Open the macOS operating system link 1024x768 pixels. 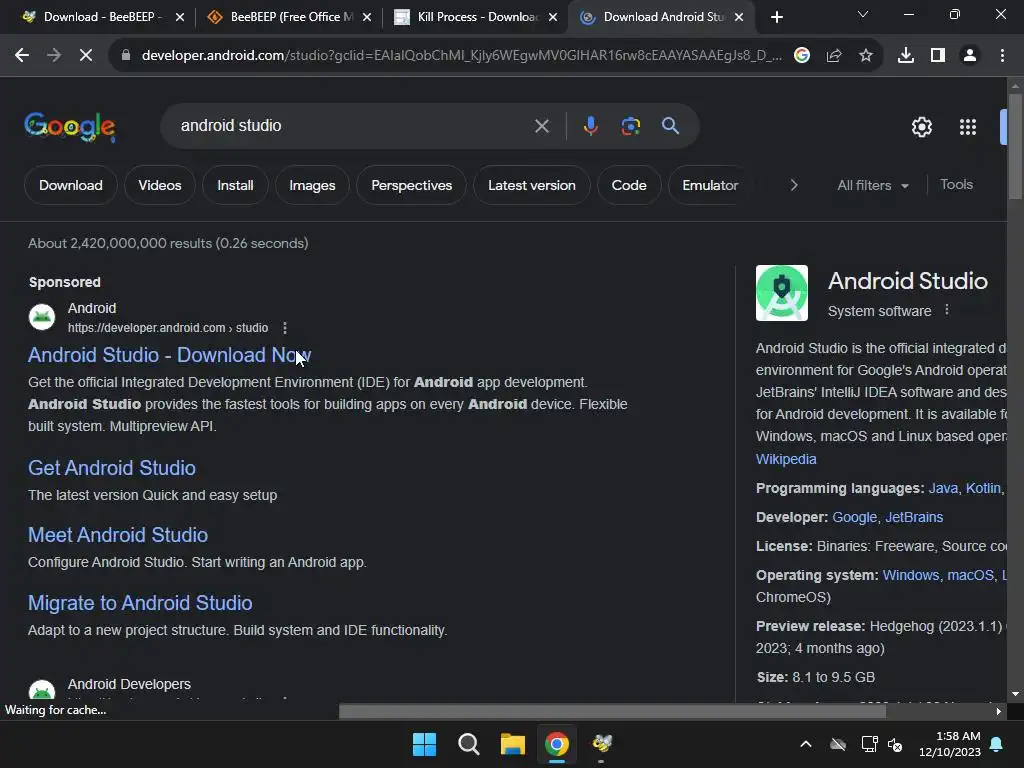(970, 575)
